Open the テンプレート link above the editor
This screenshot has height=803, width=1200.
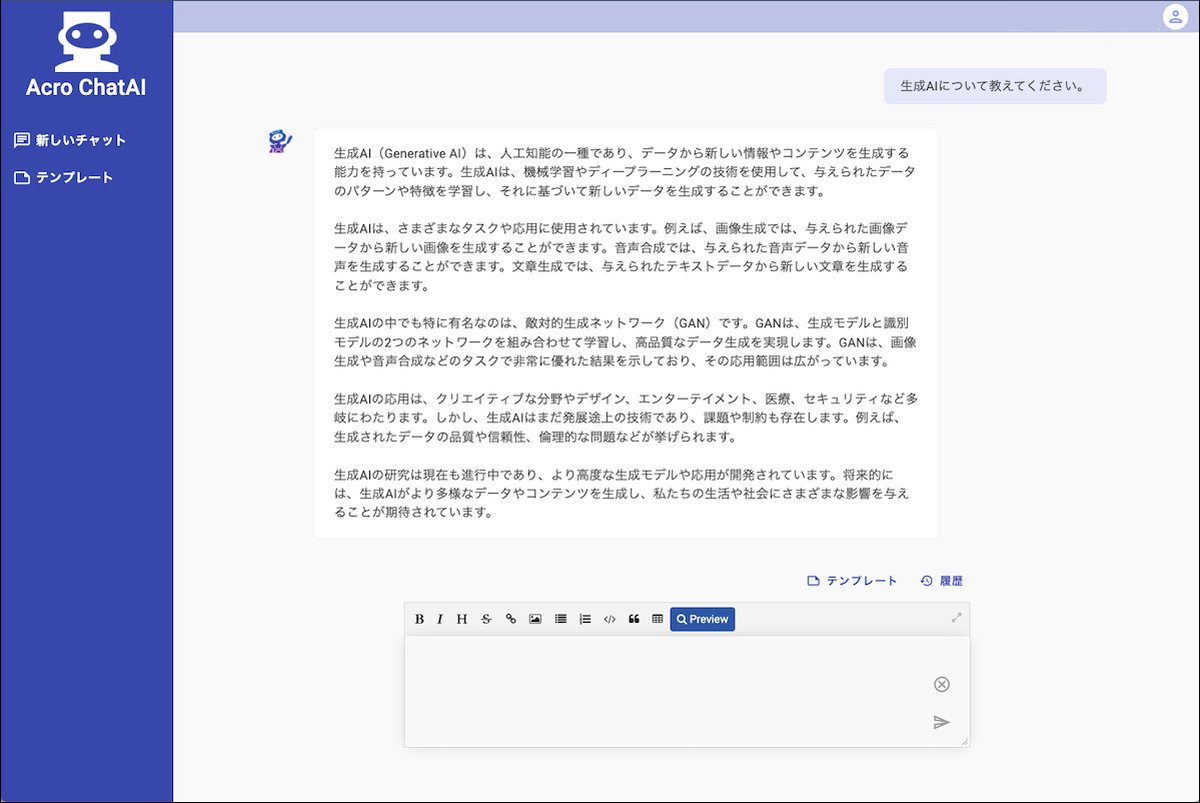(x=852, y=580)
